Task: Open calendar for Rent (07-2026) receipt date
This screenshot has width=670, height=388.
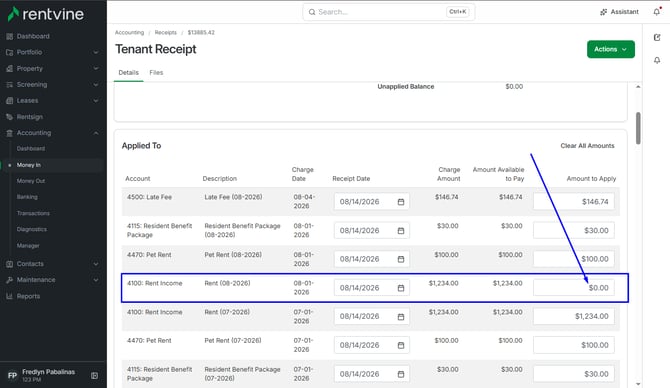Action: click(x=401, y=317)
